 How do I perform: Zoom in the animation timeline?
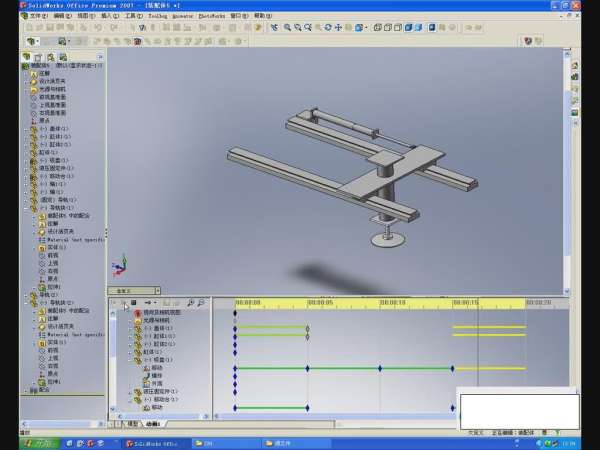click(190, 303)
